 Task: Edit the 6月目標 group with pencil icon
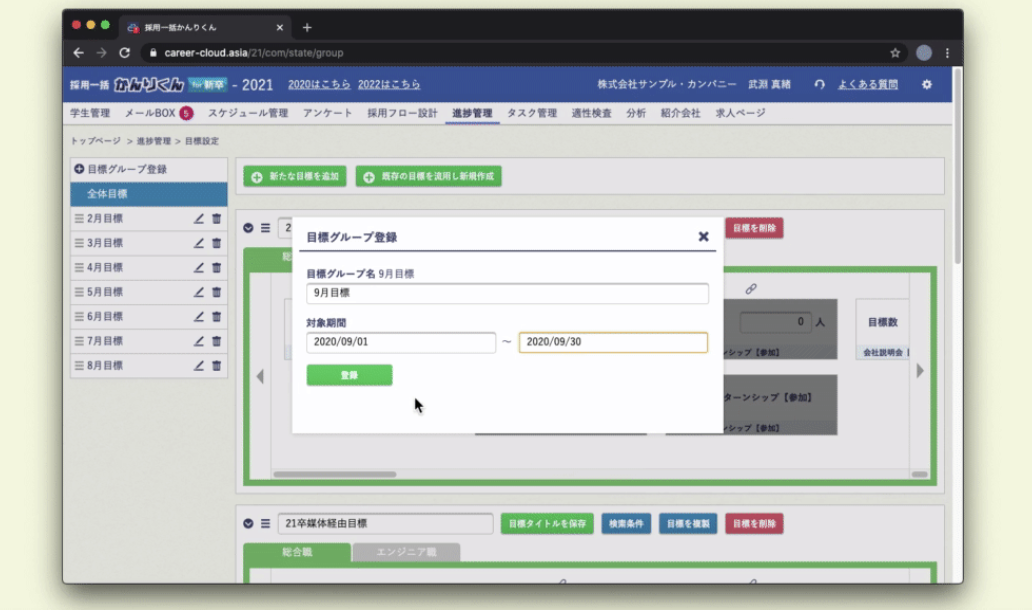coord(198,317)
